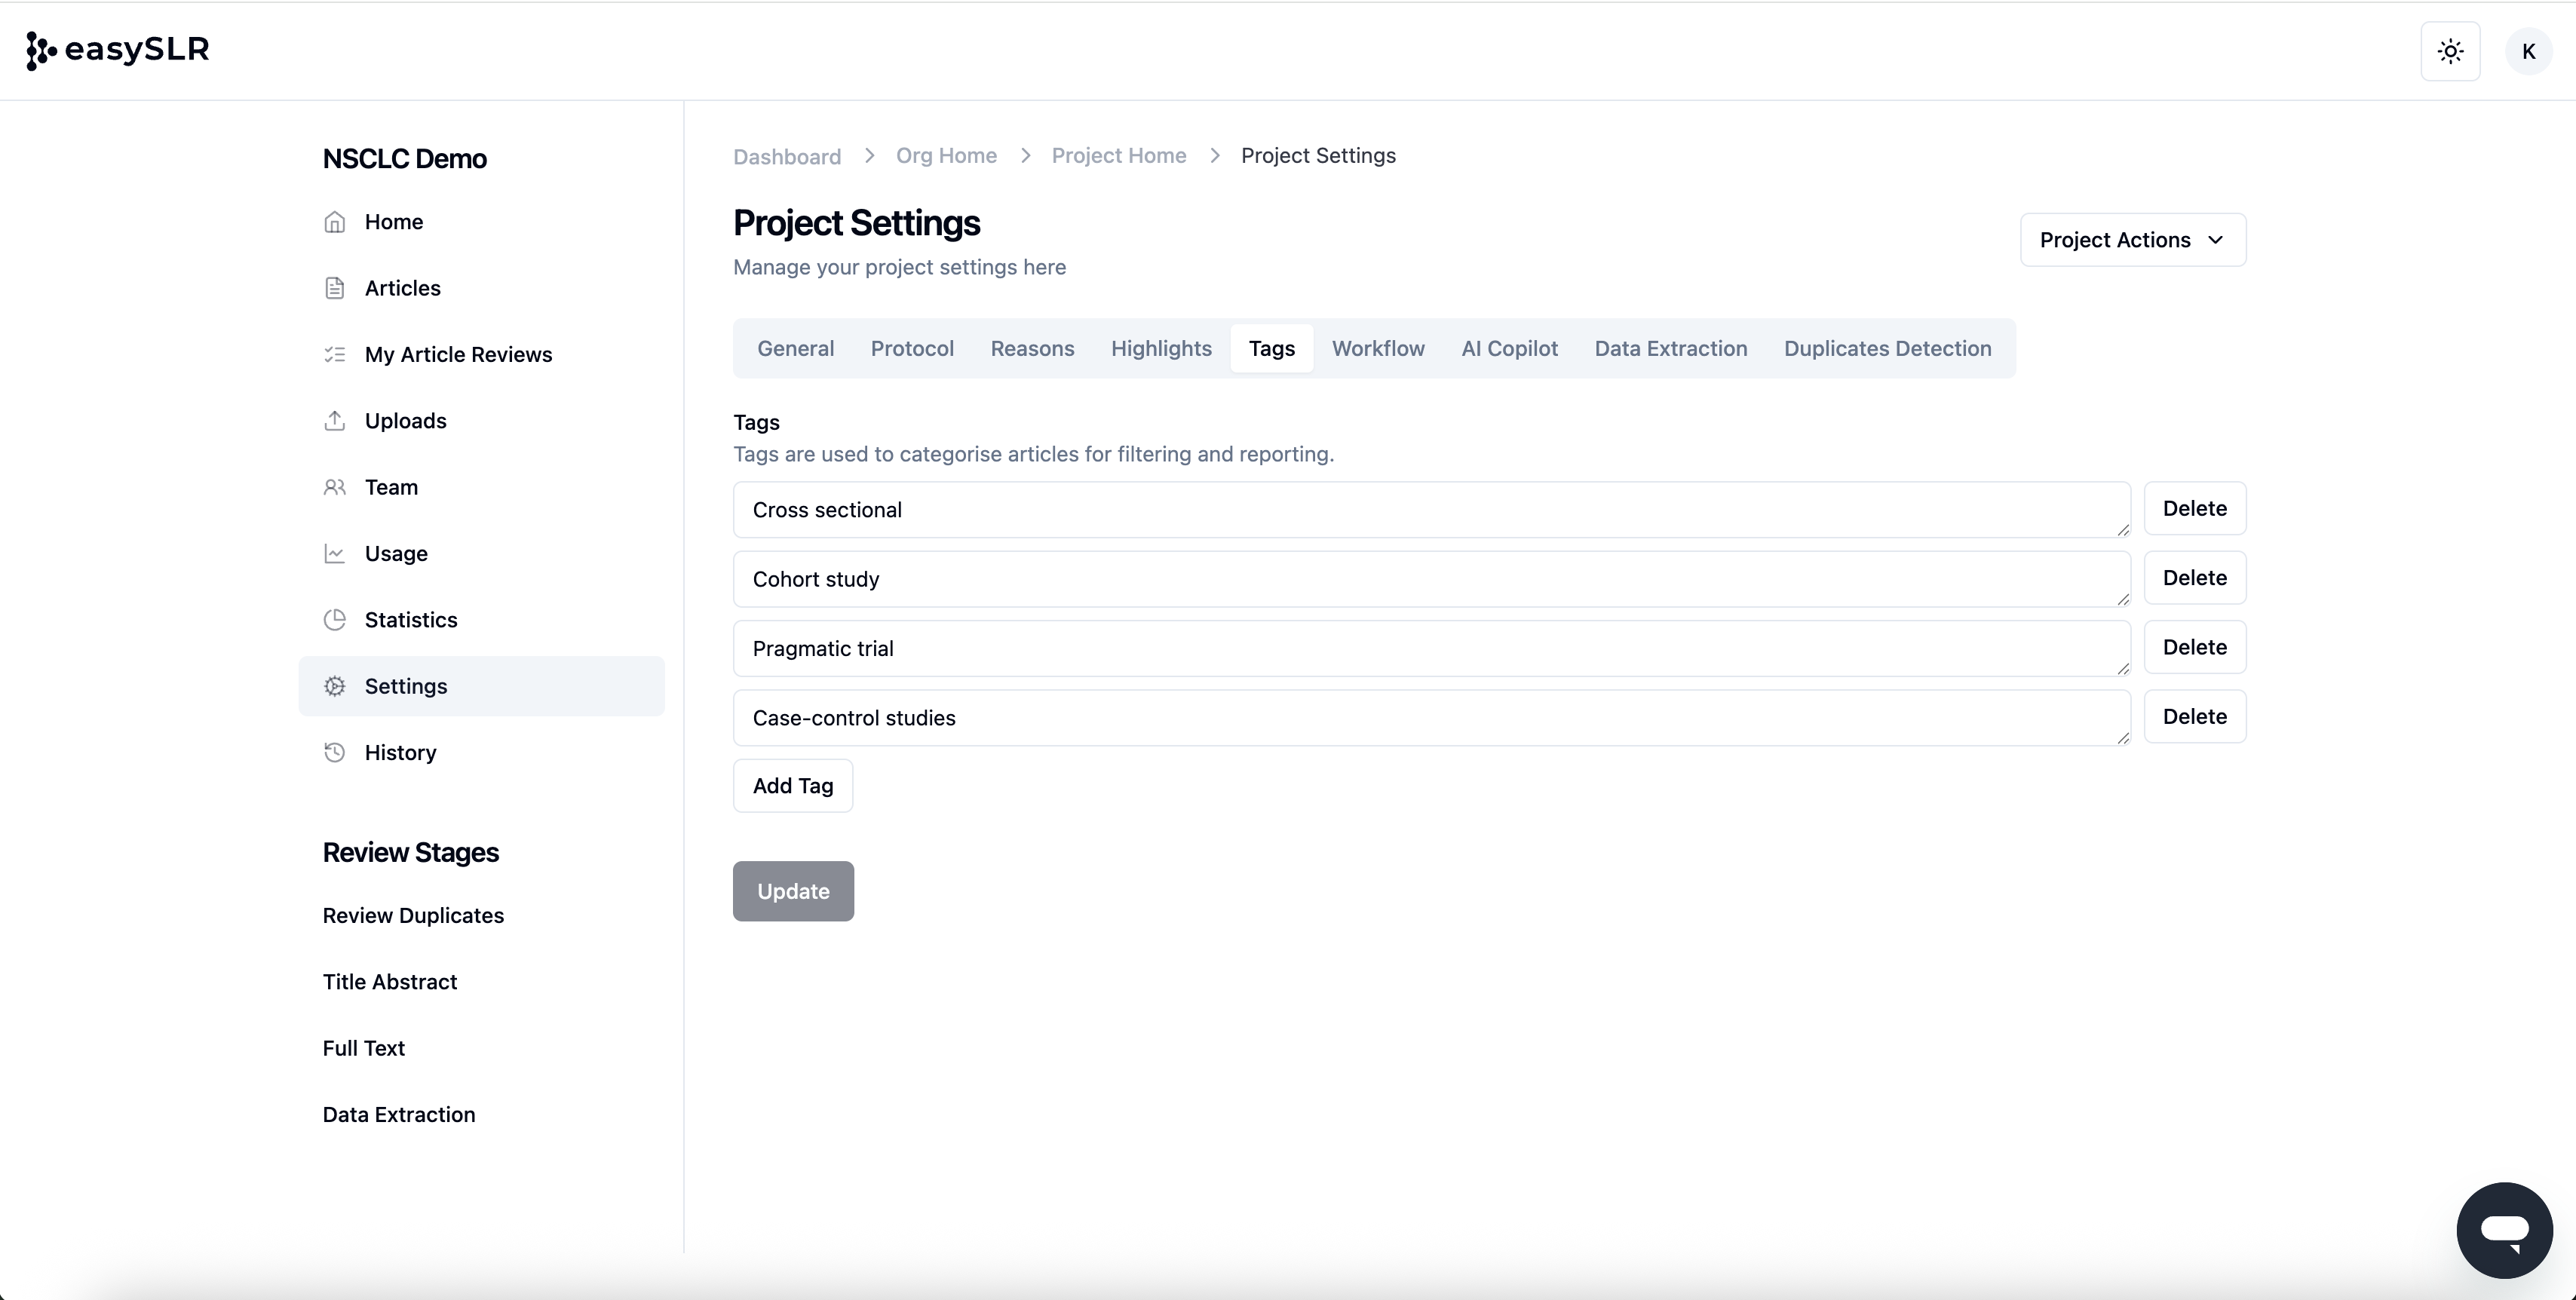Click the chevron in Project Actions
The image size is (2576, 1300).
click(2216, 240)
